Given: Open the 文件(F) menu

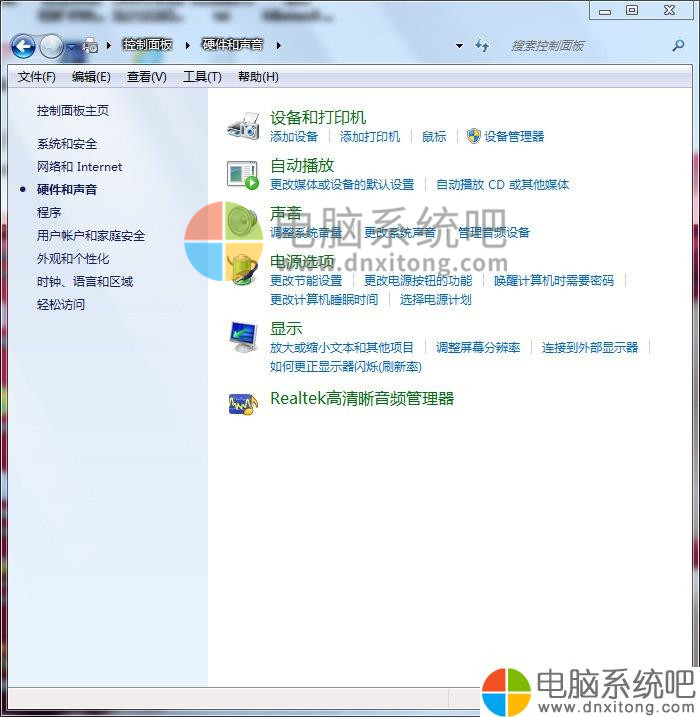Looking at the screenshot, I should tap(37, 77).
